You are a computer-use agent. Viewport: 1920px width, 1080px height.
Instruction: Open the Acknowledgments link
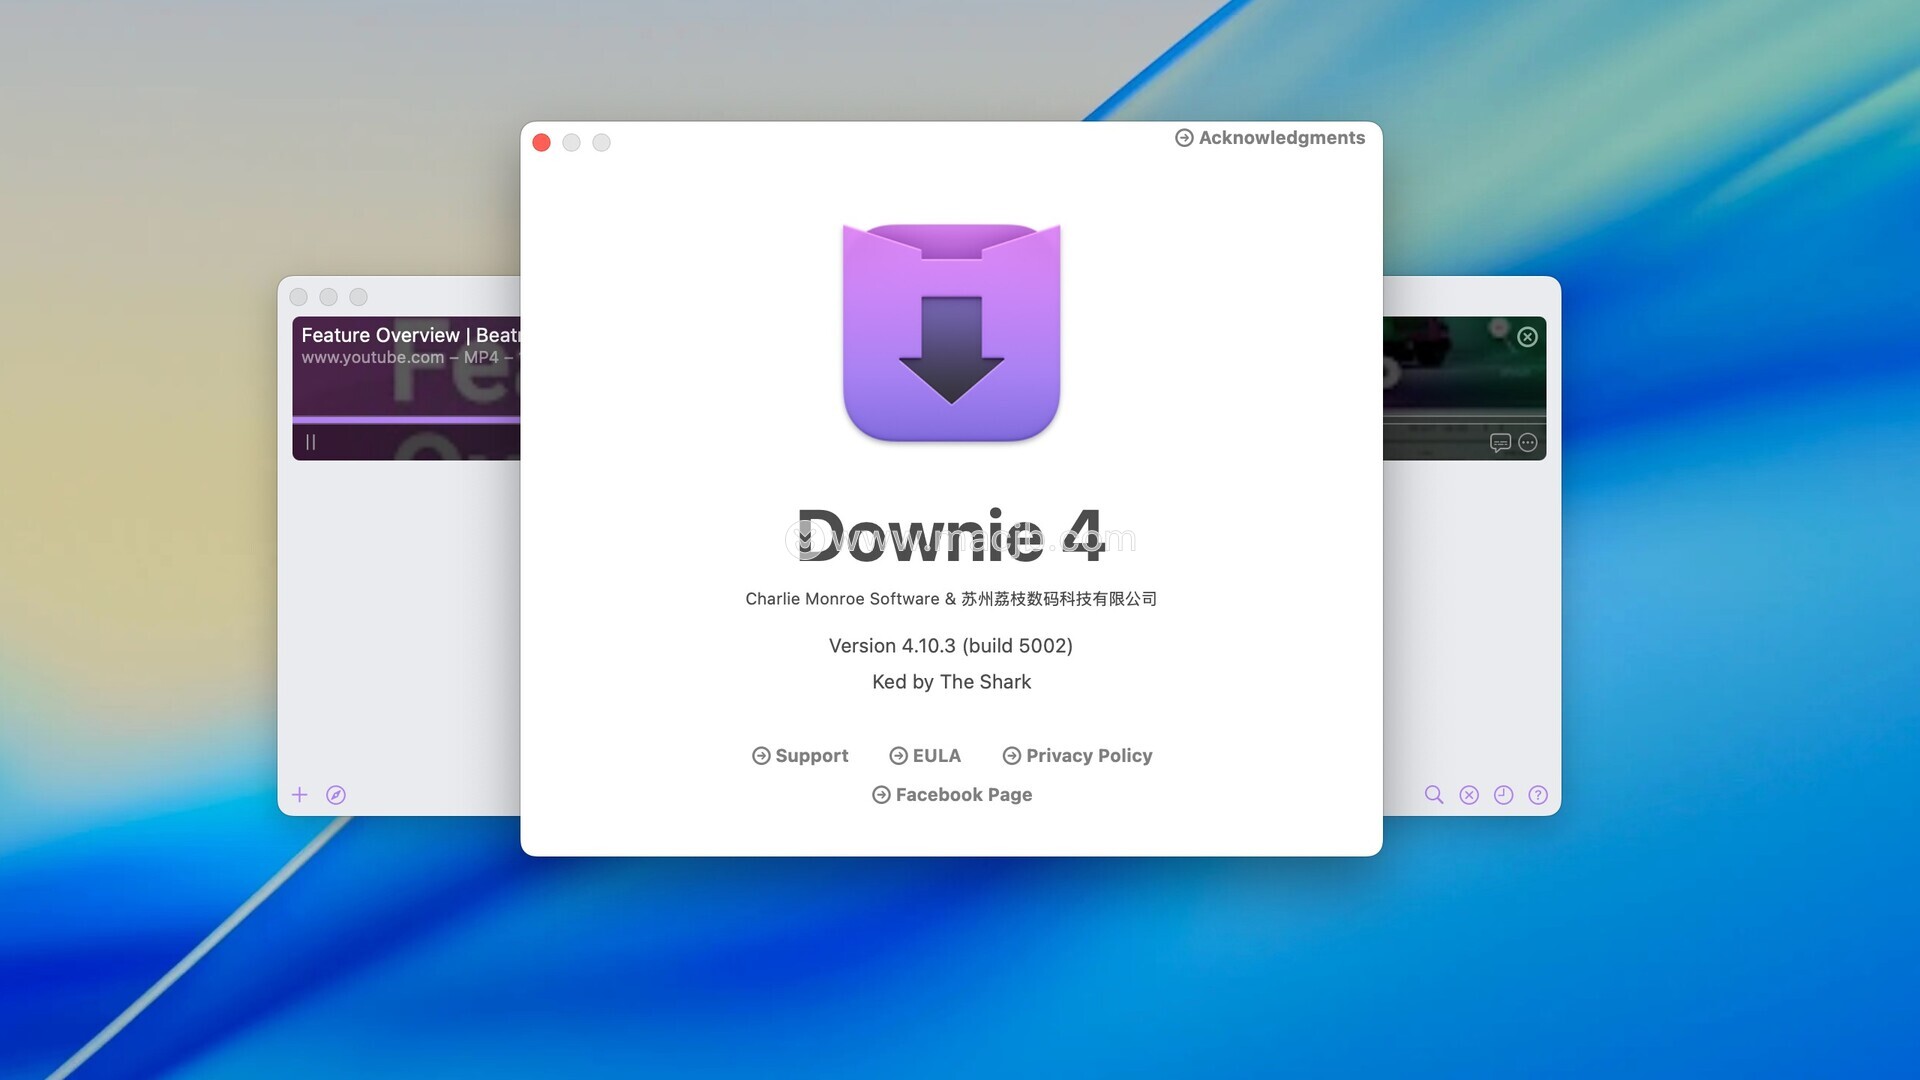click(x=1270, y=138)
